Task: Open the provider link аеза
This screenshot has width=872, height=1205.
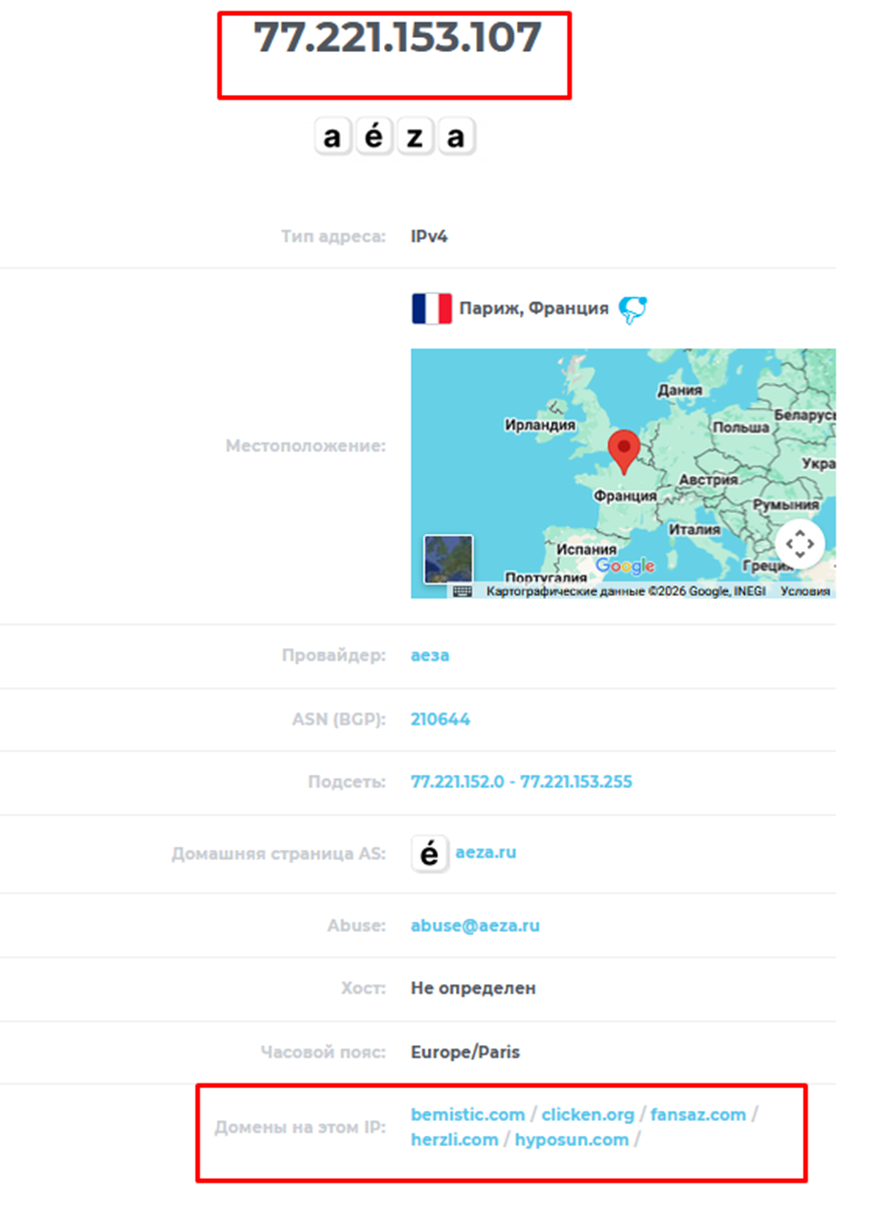Action: 430,656
